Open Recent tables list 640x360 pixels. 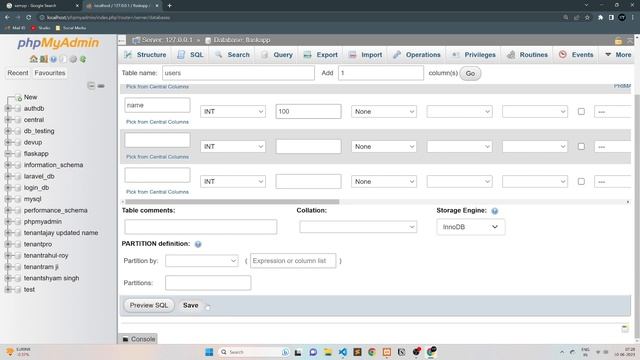coord(18,73)
